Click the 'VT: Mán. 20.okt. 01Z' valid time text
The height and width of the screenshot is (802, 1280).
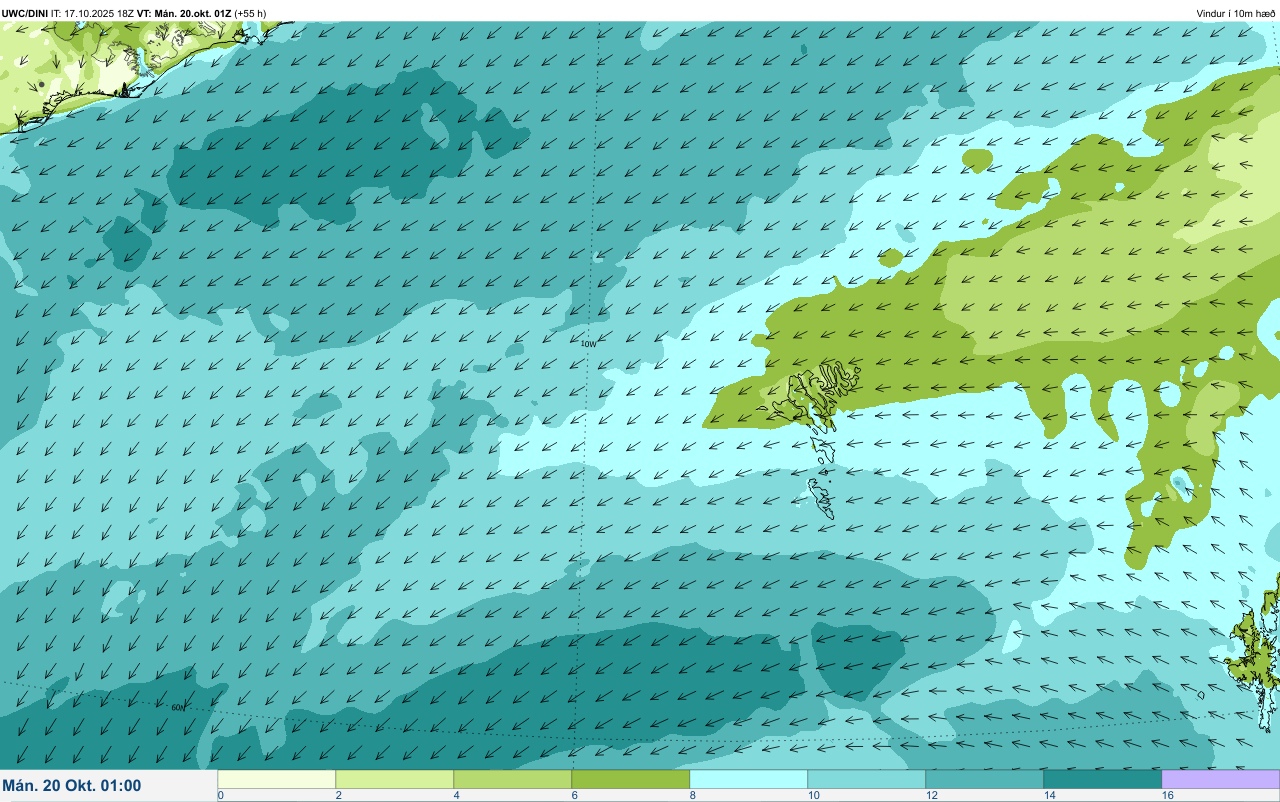185,14
